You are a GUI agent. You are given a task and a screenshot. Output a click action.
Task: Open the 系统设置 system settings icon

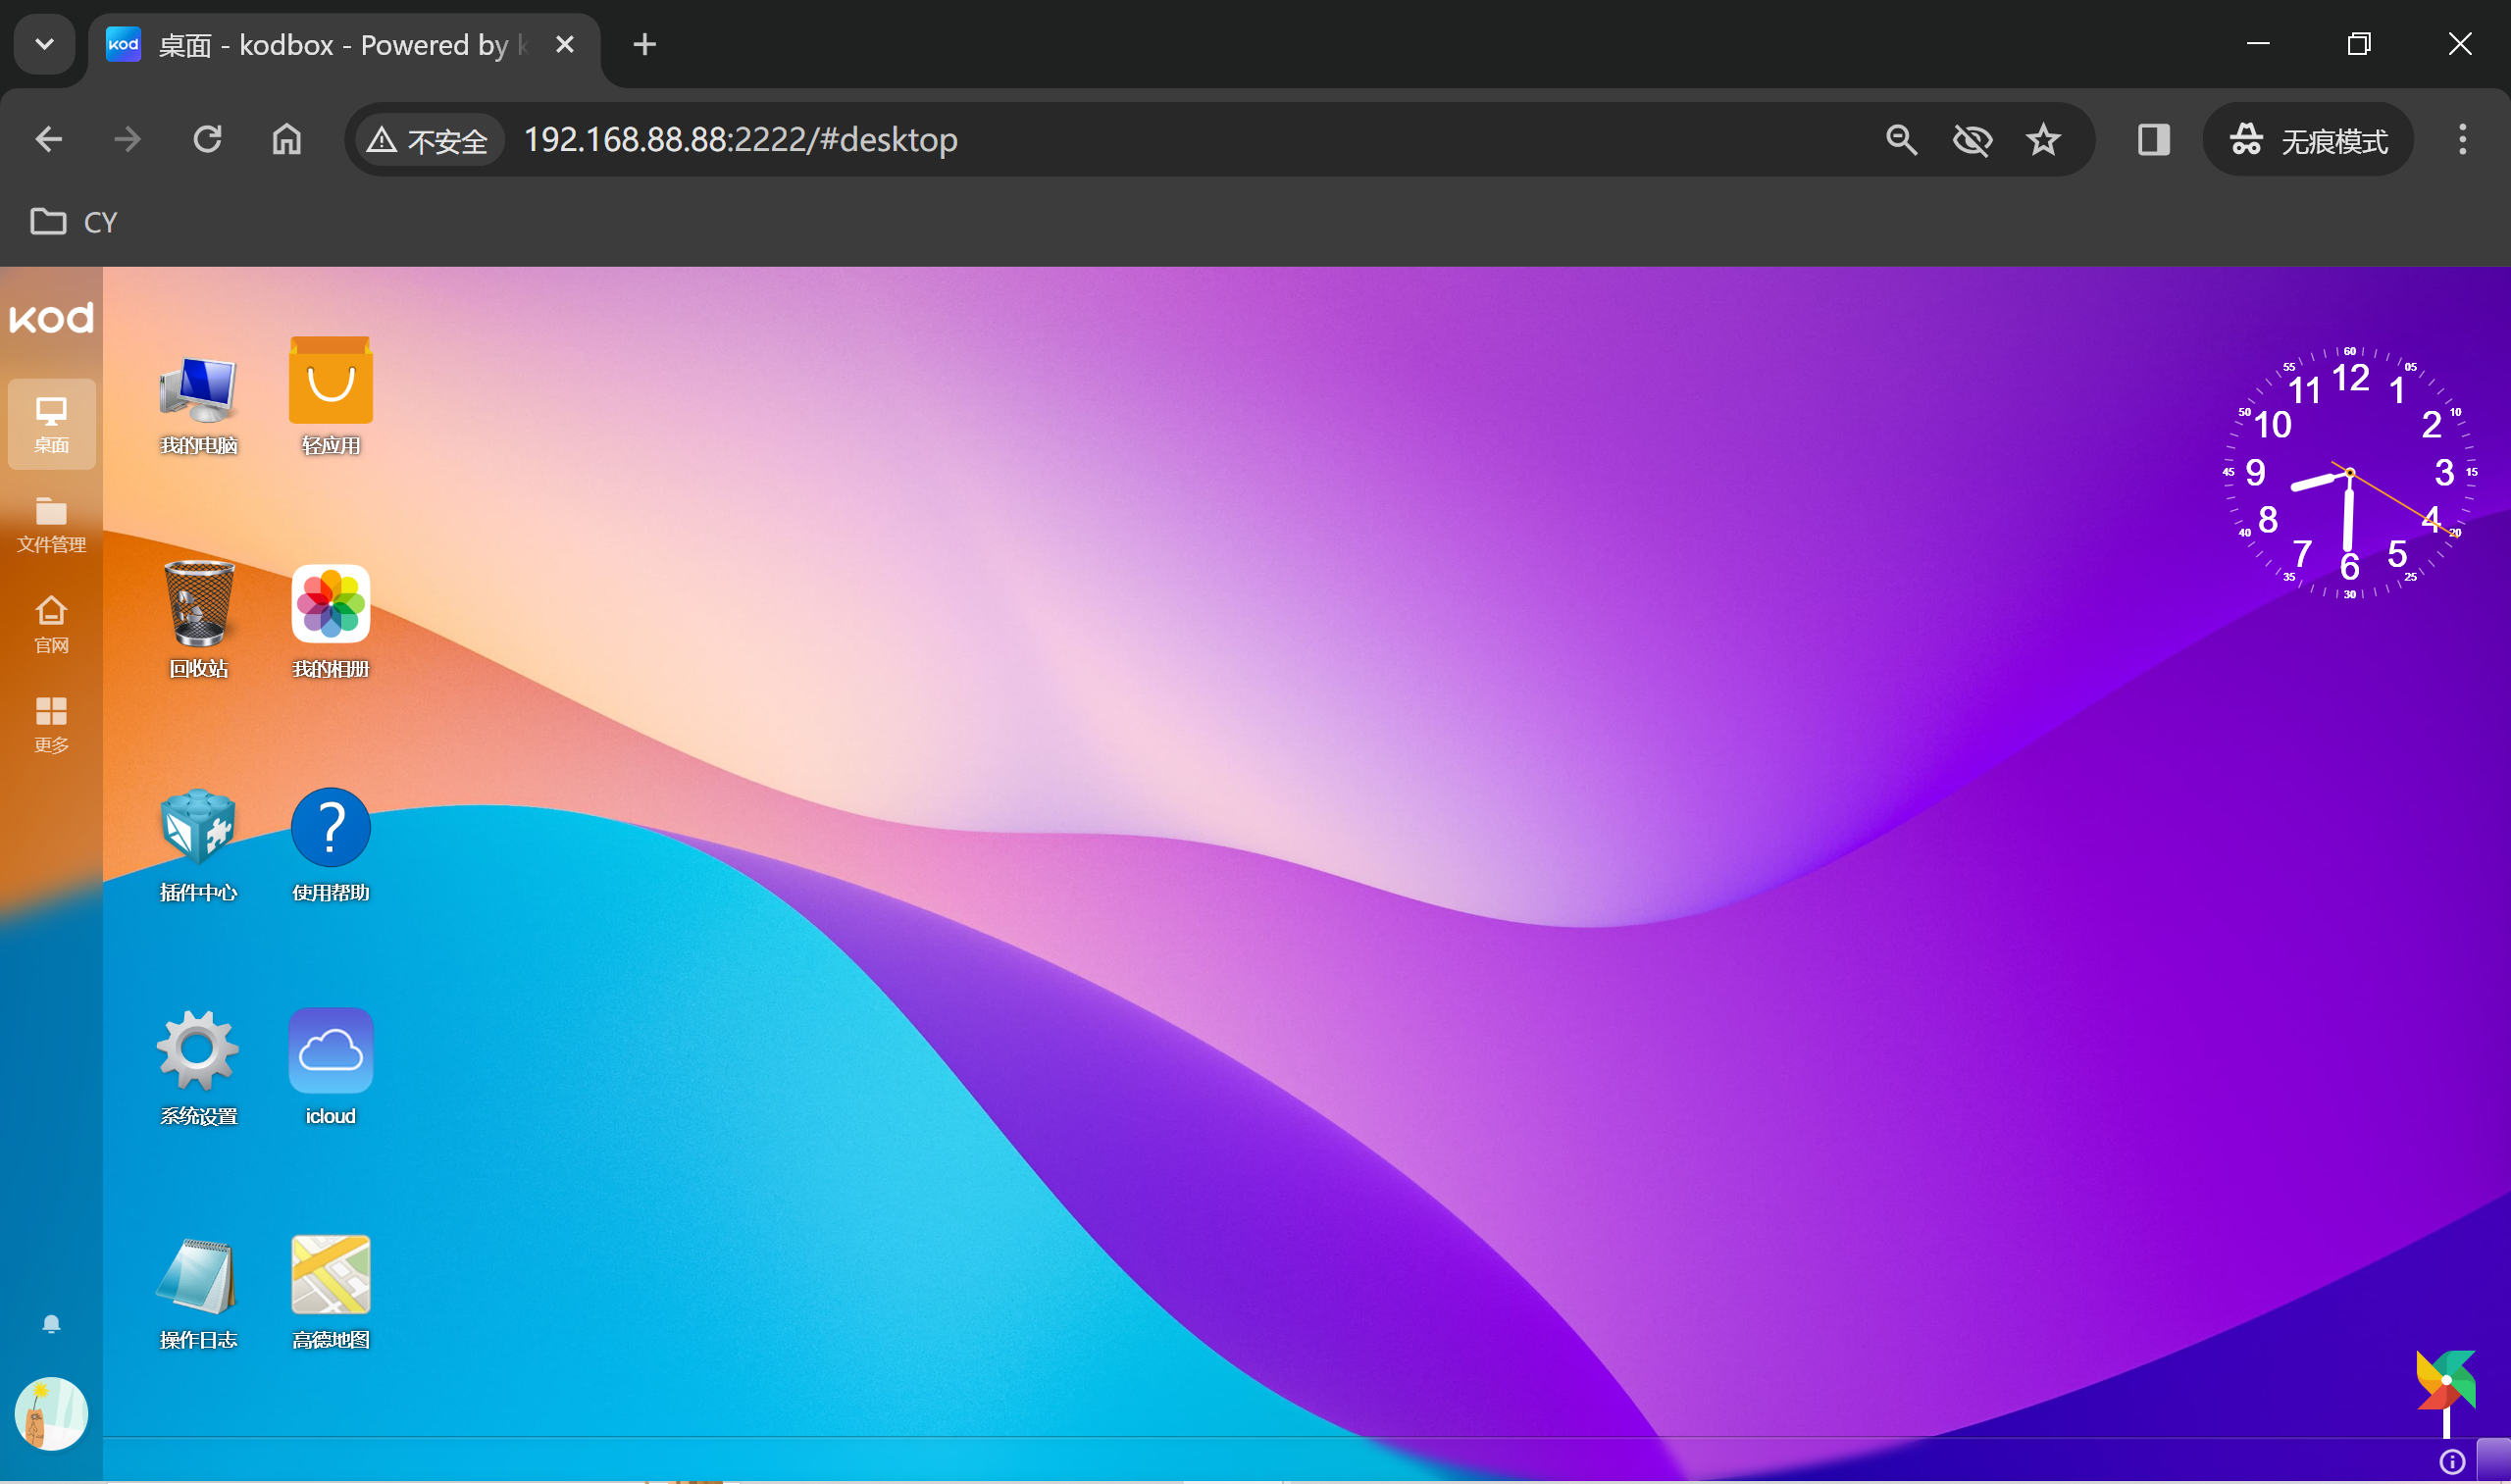(x=198, y=1068)
